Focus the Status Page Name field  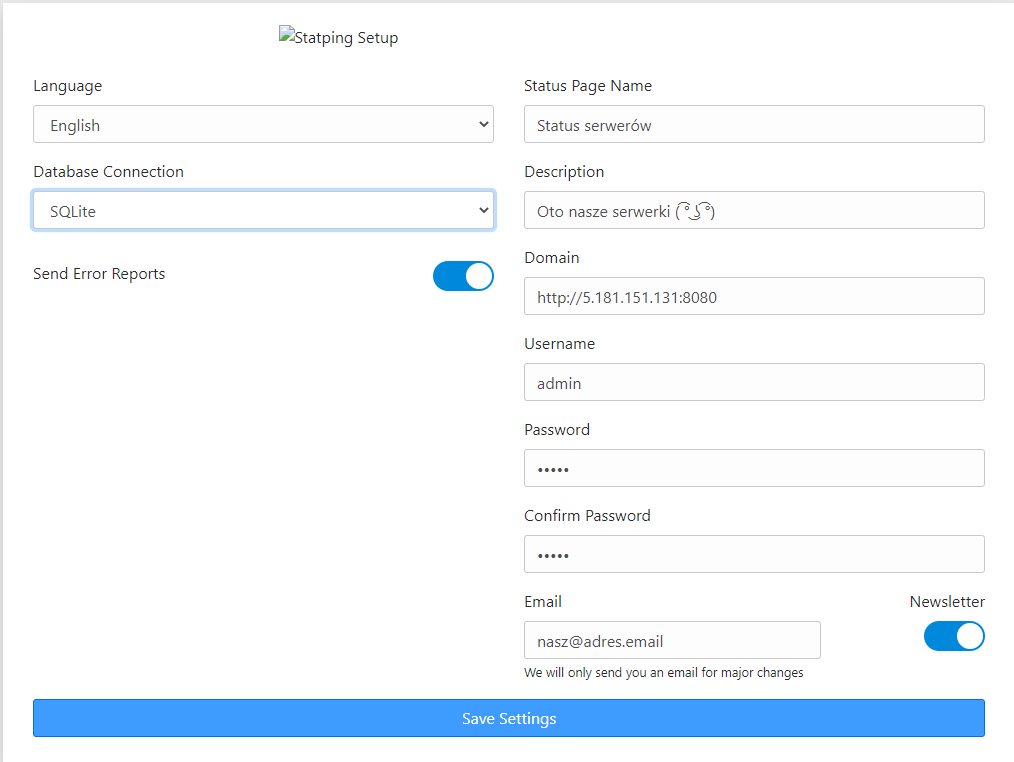click(x=754, y=125)
